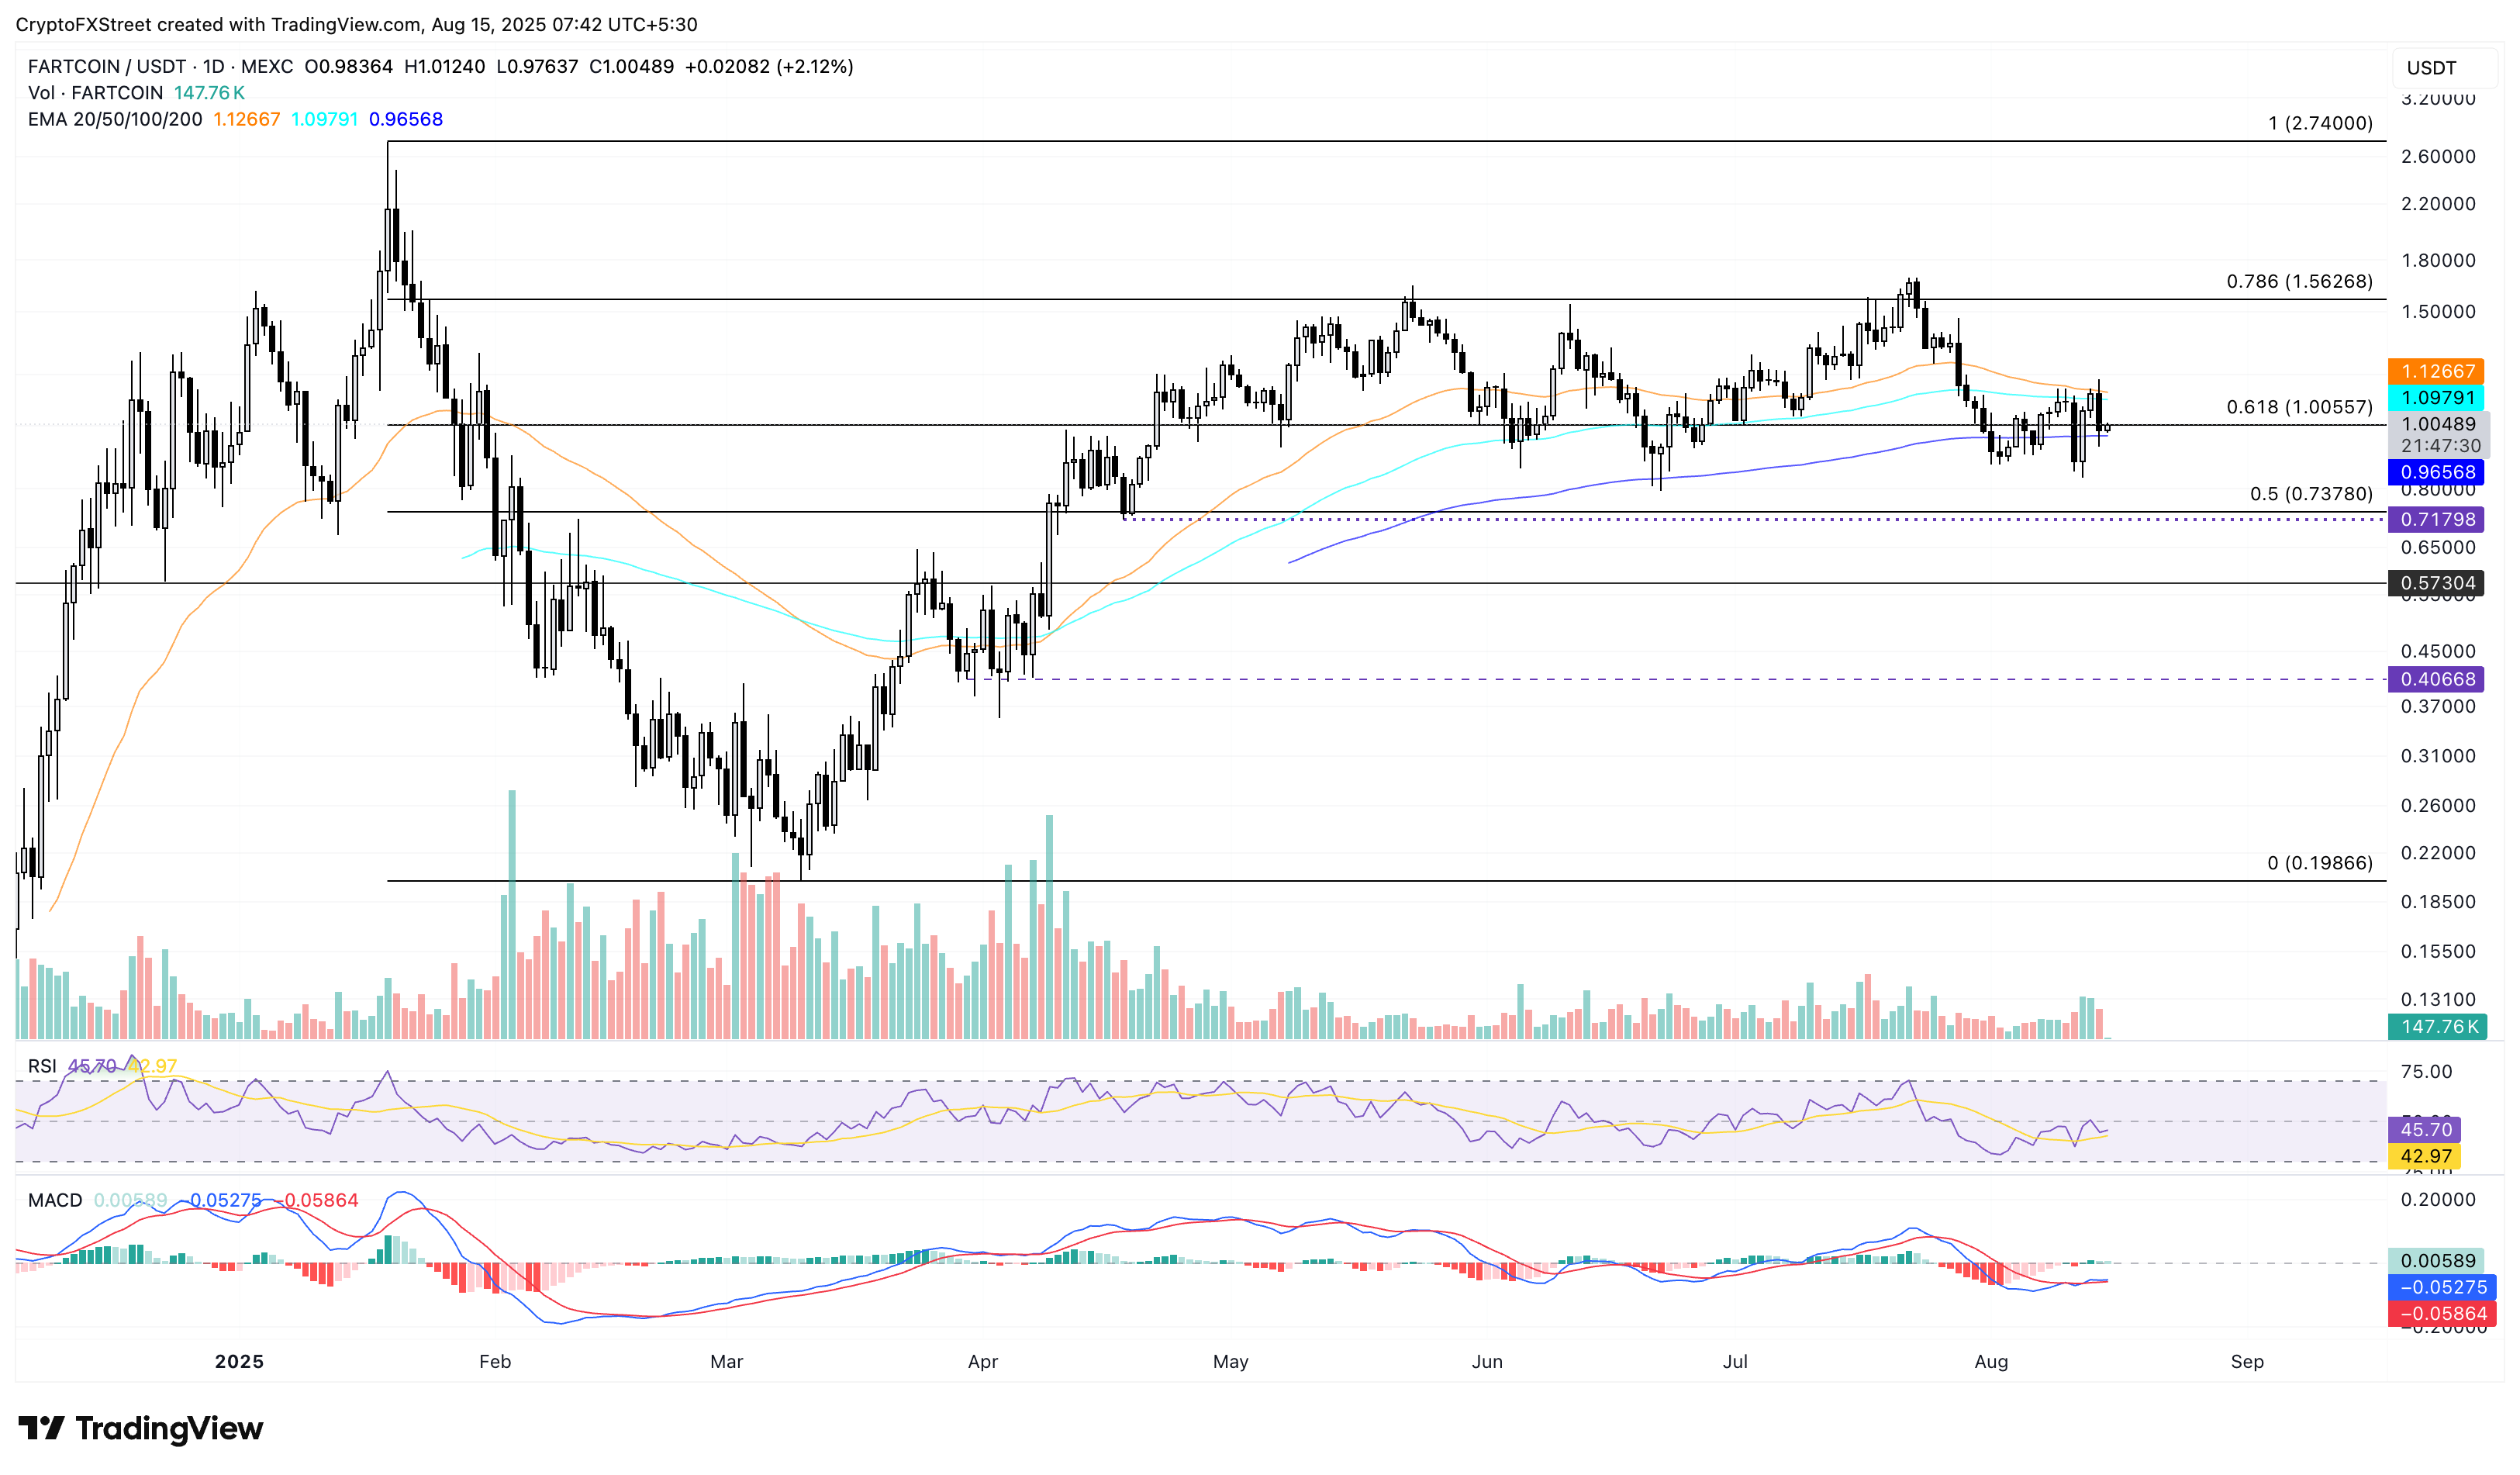Click the 0.618 (1.00557) Fibonacci level label

[x=2298, y=407]
